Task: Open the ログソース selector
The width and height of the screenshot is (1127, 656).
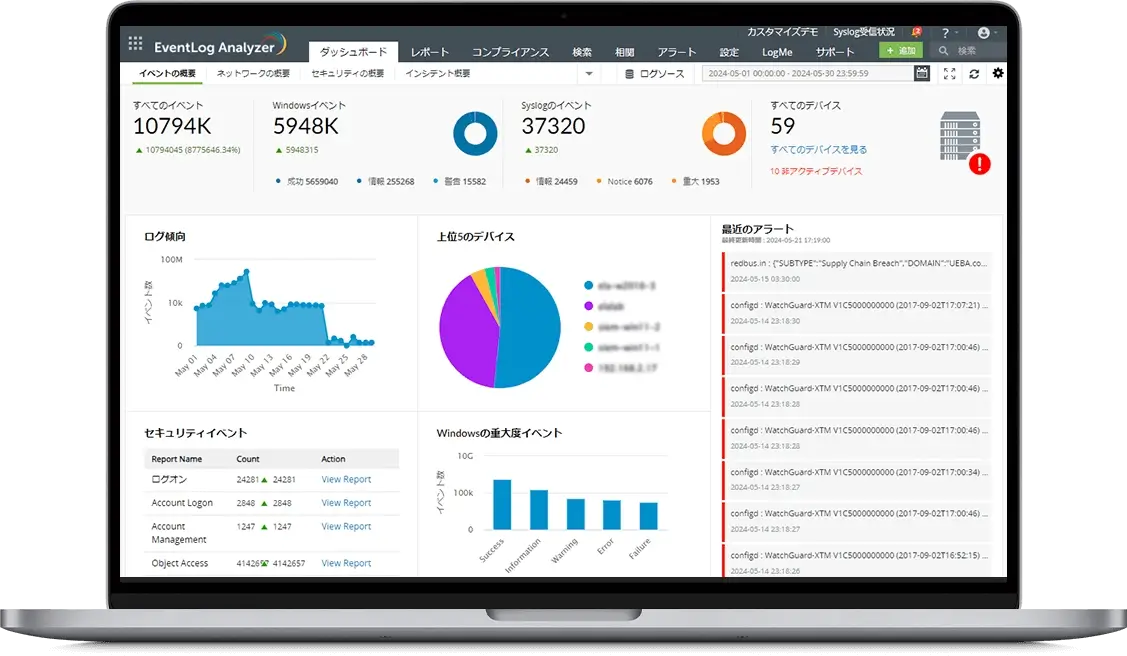Action: [654, 73]
